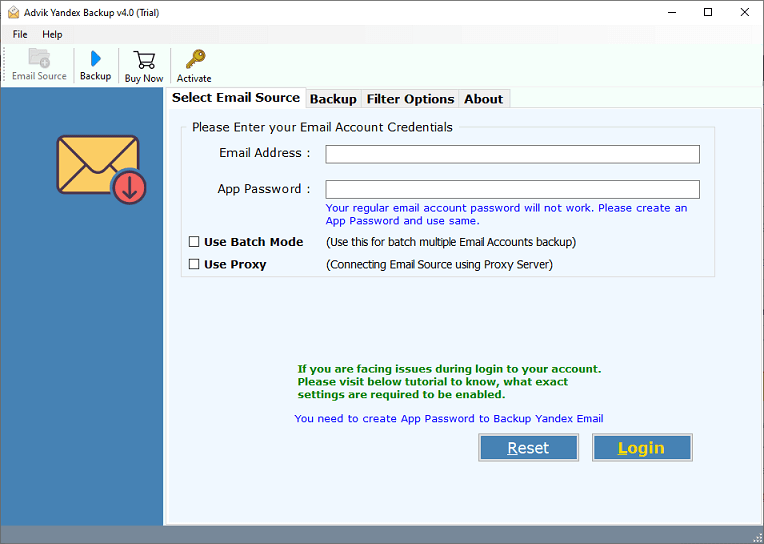This screenshot has height=544, width=764.
Task: Focus the App Password input field
Action: pos(513,189)
